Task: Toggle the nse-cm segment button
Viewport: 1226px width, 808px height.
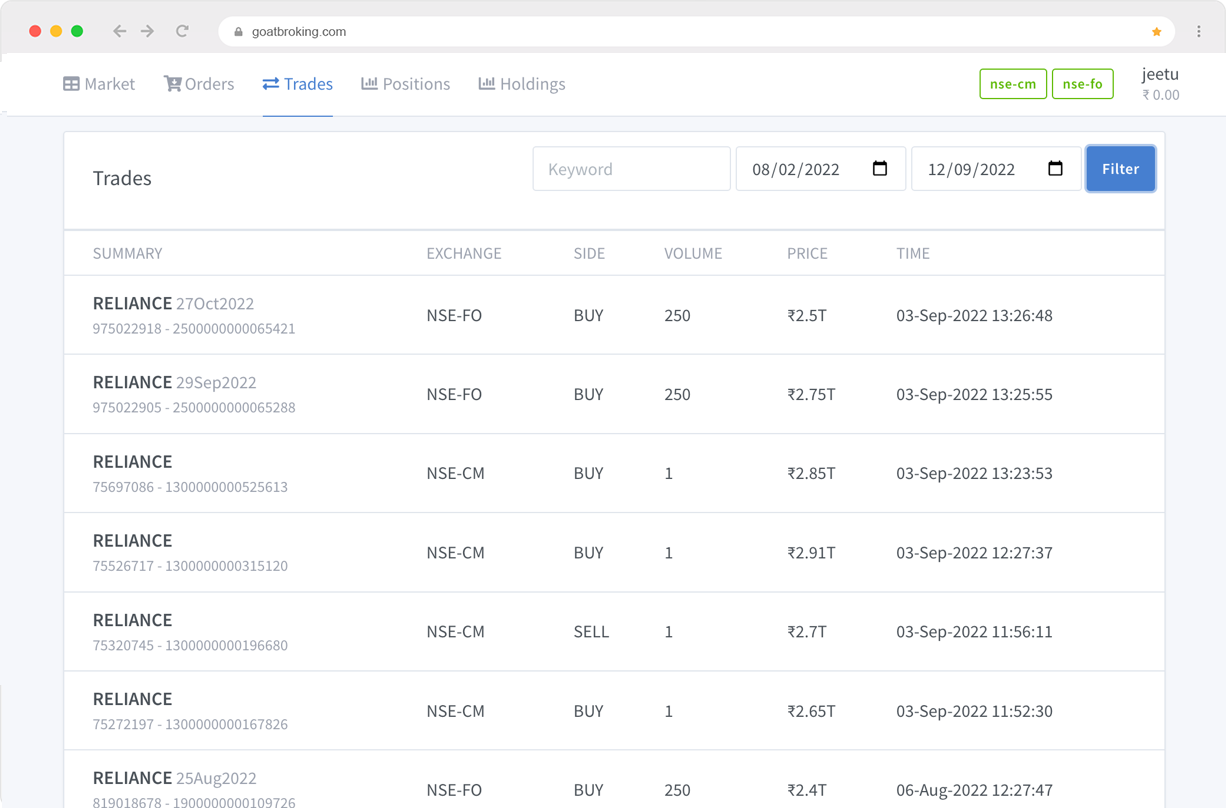Action: 1012,84
